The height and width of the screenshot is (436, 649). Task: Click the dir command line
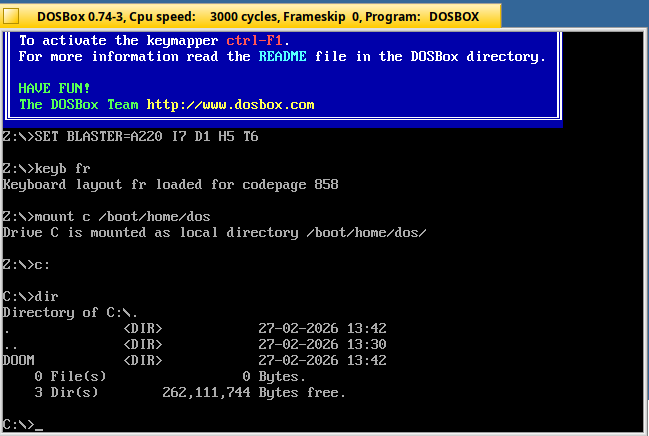46,296
